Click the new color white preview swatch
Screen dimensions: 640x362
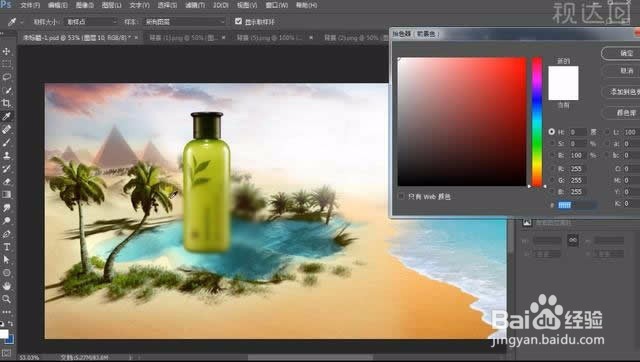click(x=563, y=75)
